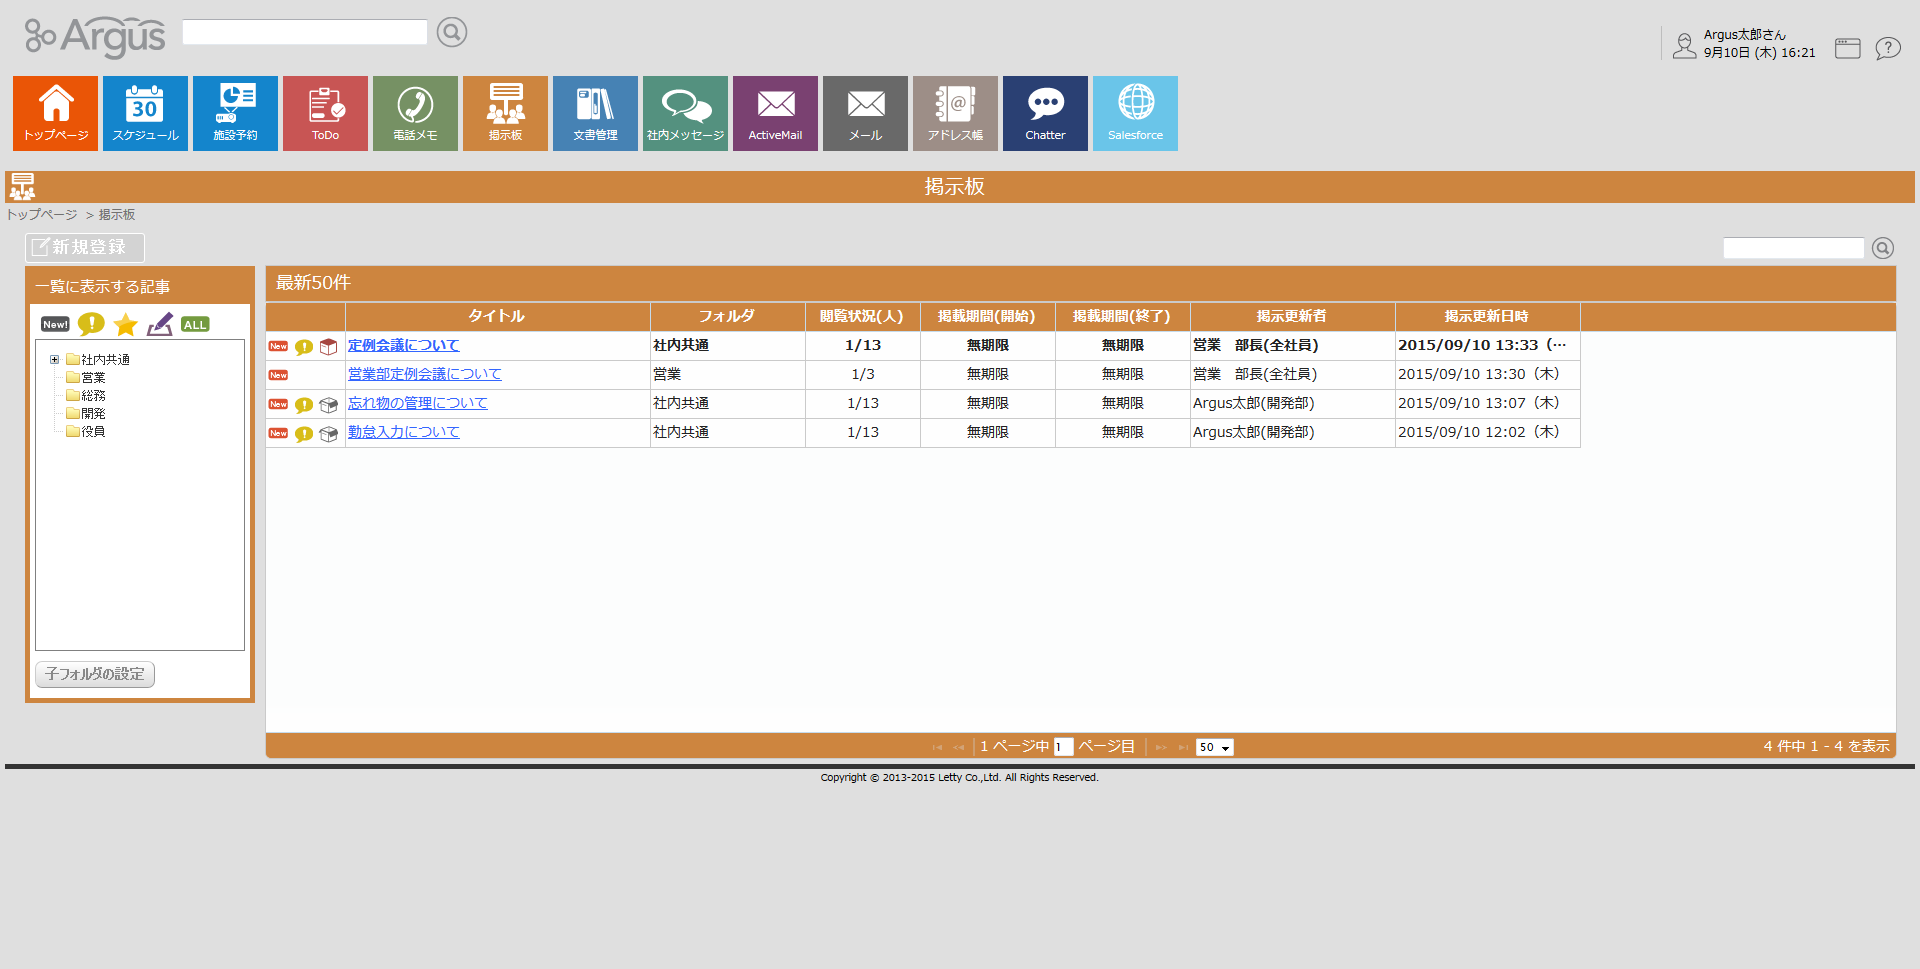Screen dimensions: 1920x969
Task: Click the box icon on 勤怠入力について row
Action: [328, 434]
